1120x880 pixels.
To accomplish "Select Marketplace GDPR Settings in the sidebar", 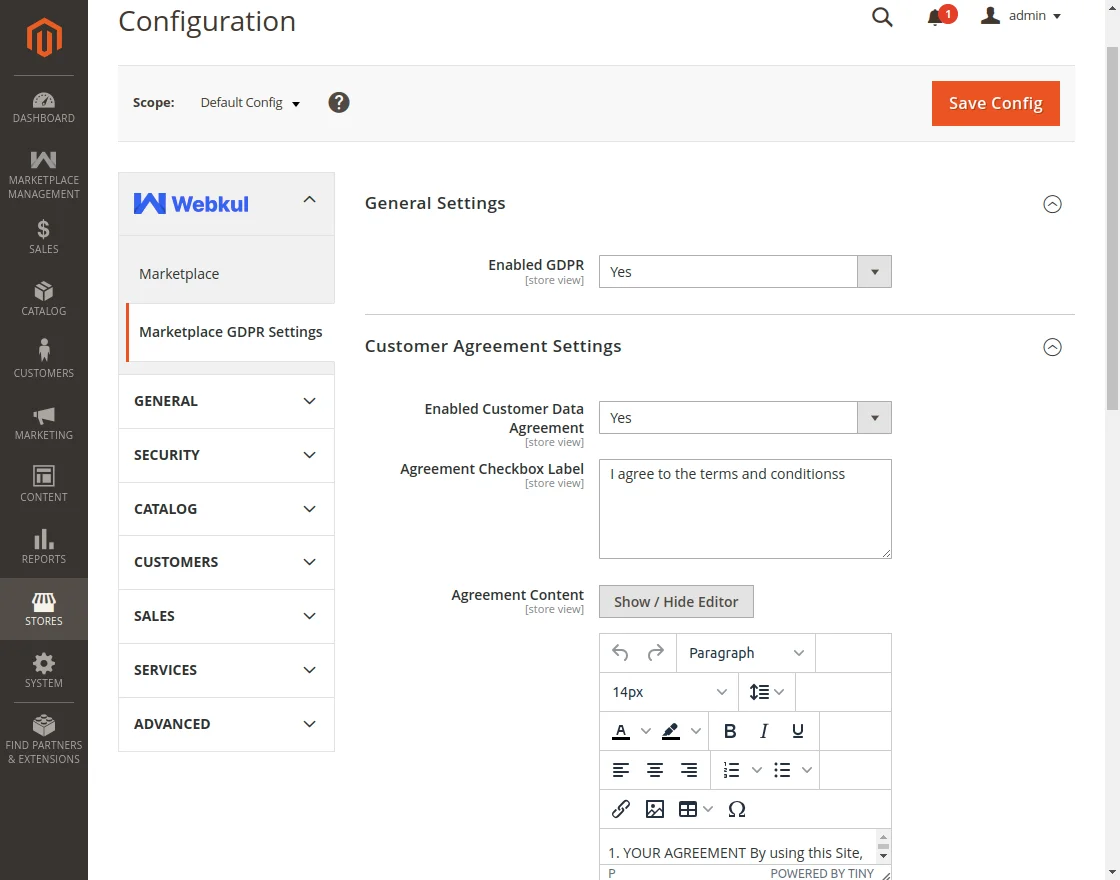I will [x=229, y=331].
